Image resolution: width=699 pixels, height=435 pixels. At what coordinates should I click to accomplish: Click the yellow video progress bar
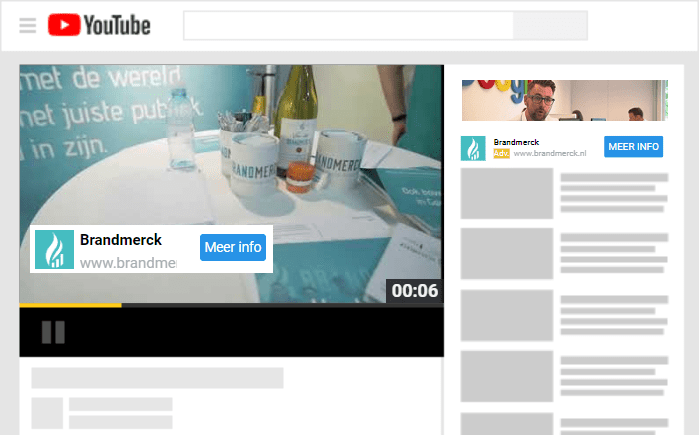pyautogui.click(x=70, y=305)
